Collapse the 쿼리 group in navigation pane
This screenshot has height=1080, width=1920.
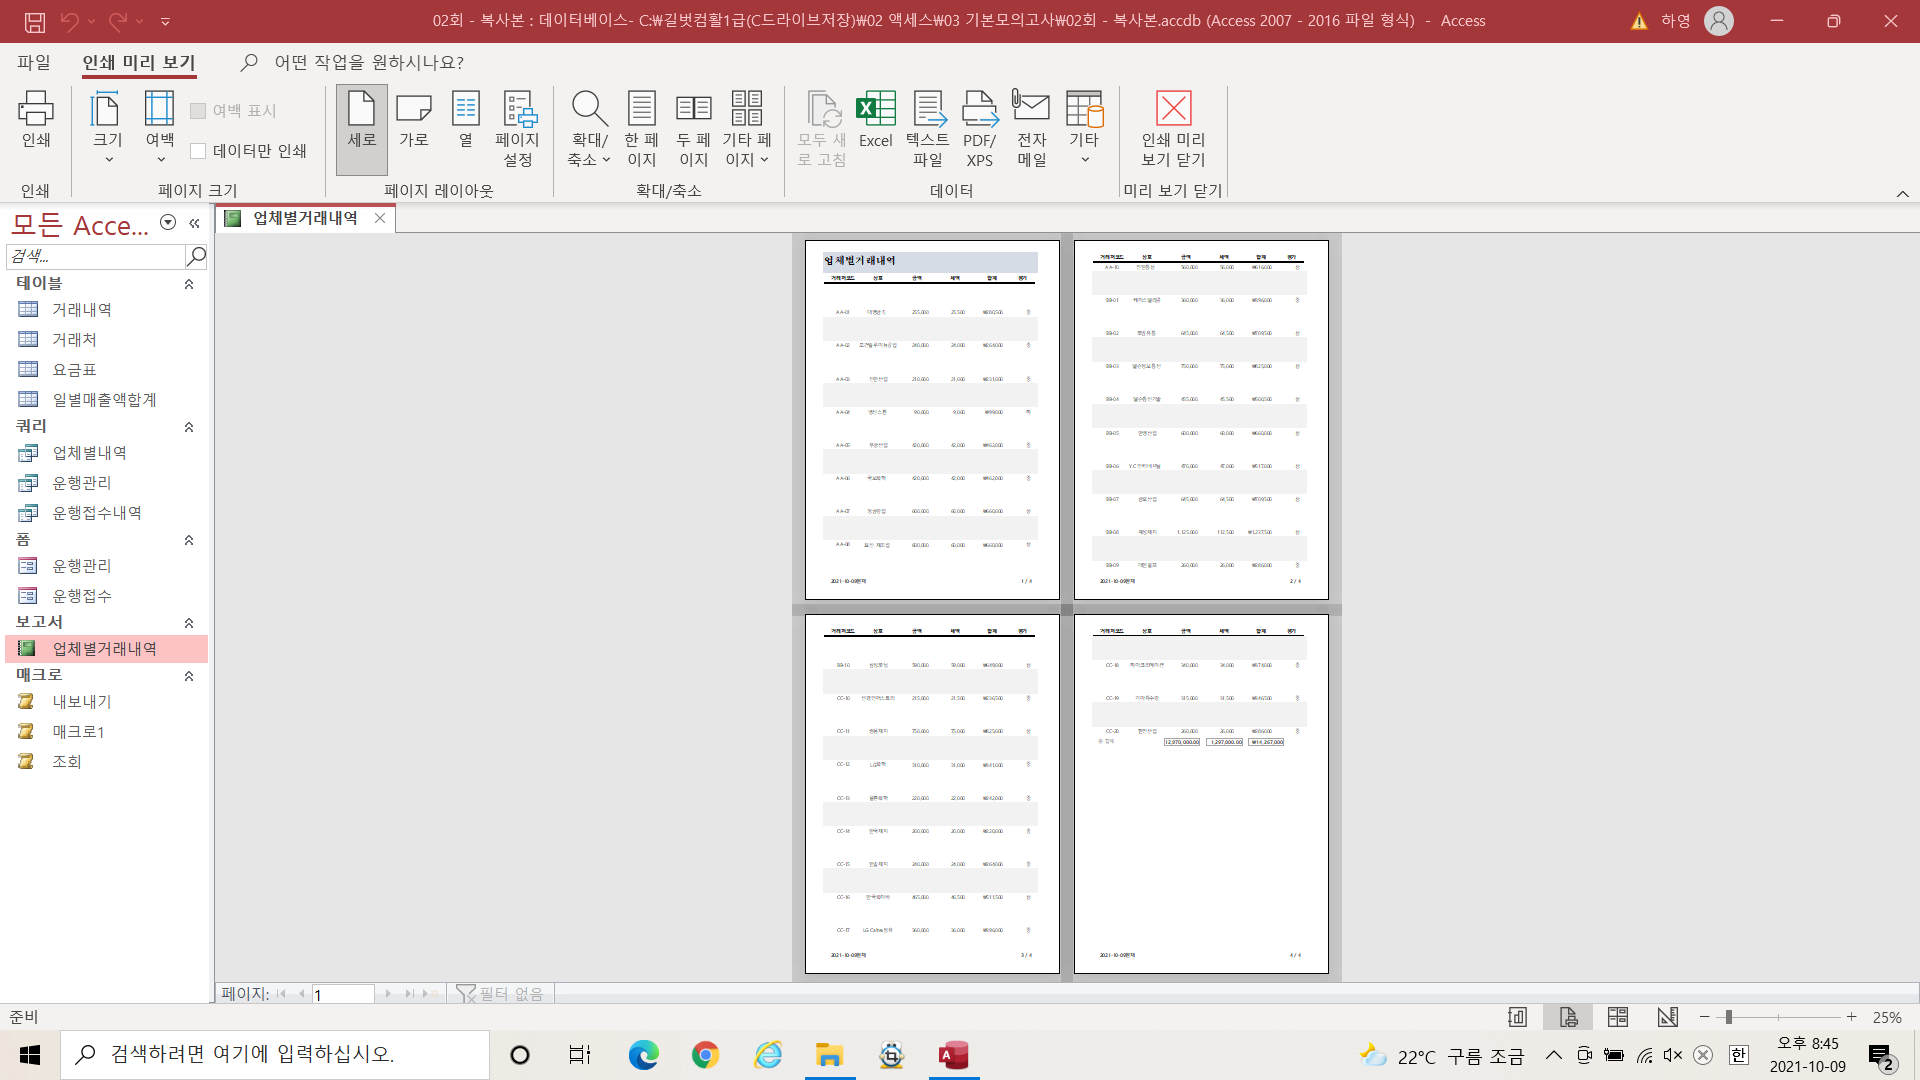(x=189, y=427)
